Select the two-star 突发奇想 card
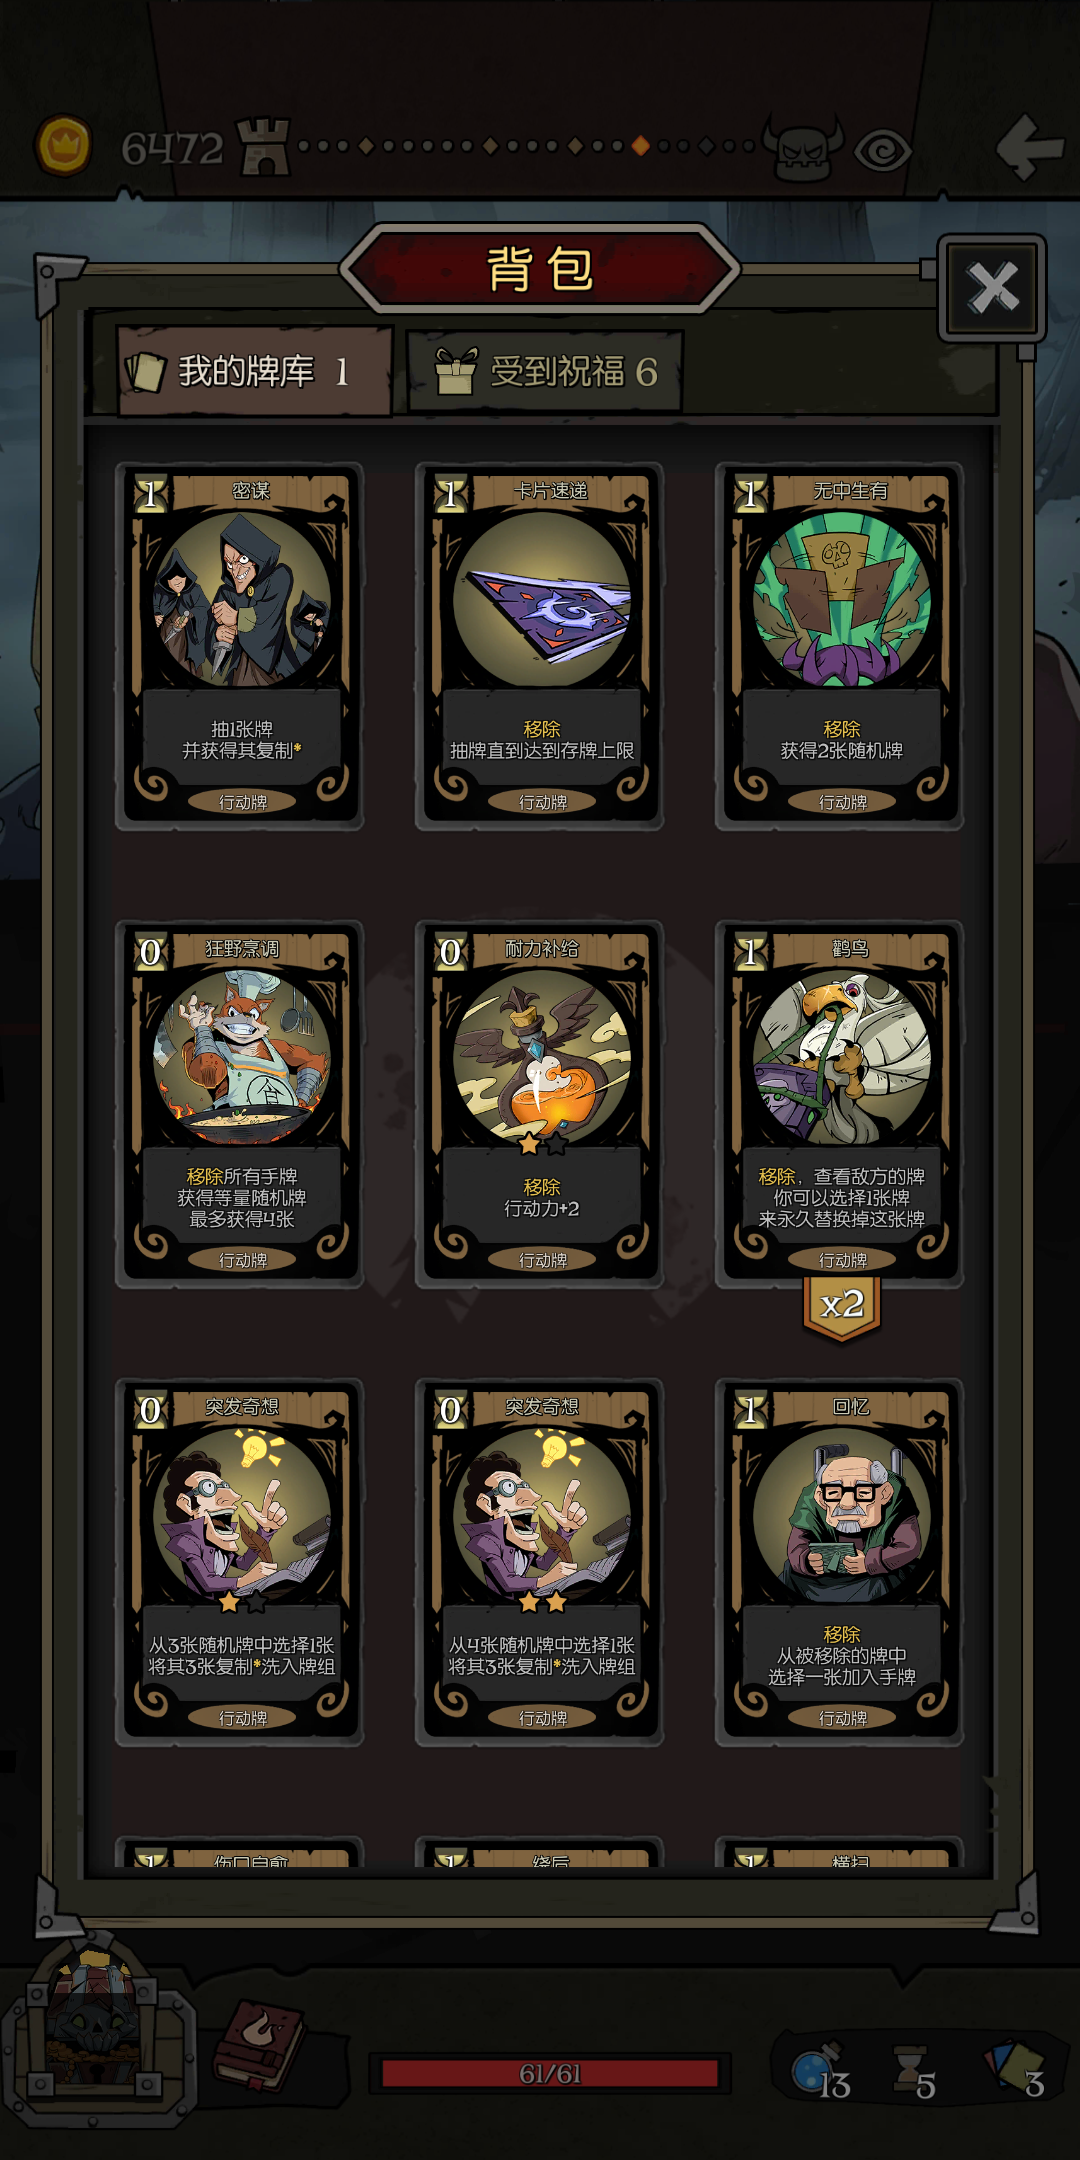This screenshot has height=2160, width=1080. pos(540,1562)
